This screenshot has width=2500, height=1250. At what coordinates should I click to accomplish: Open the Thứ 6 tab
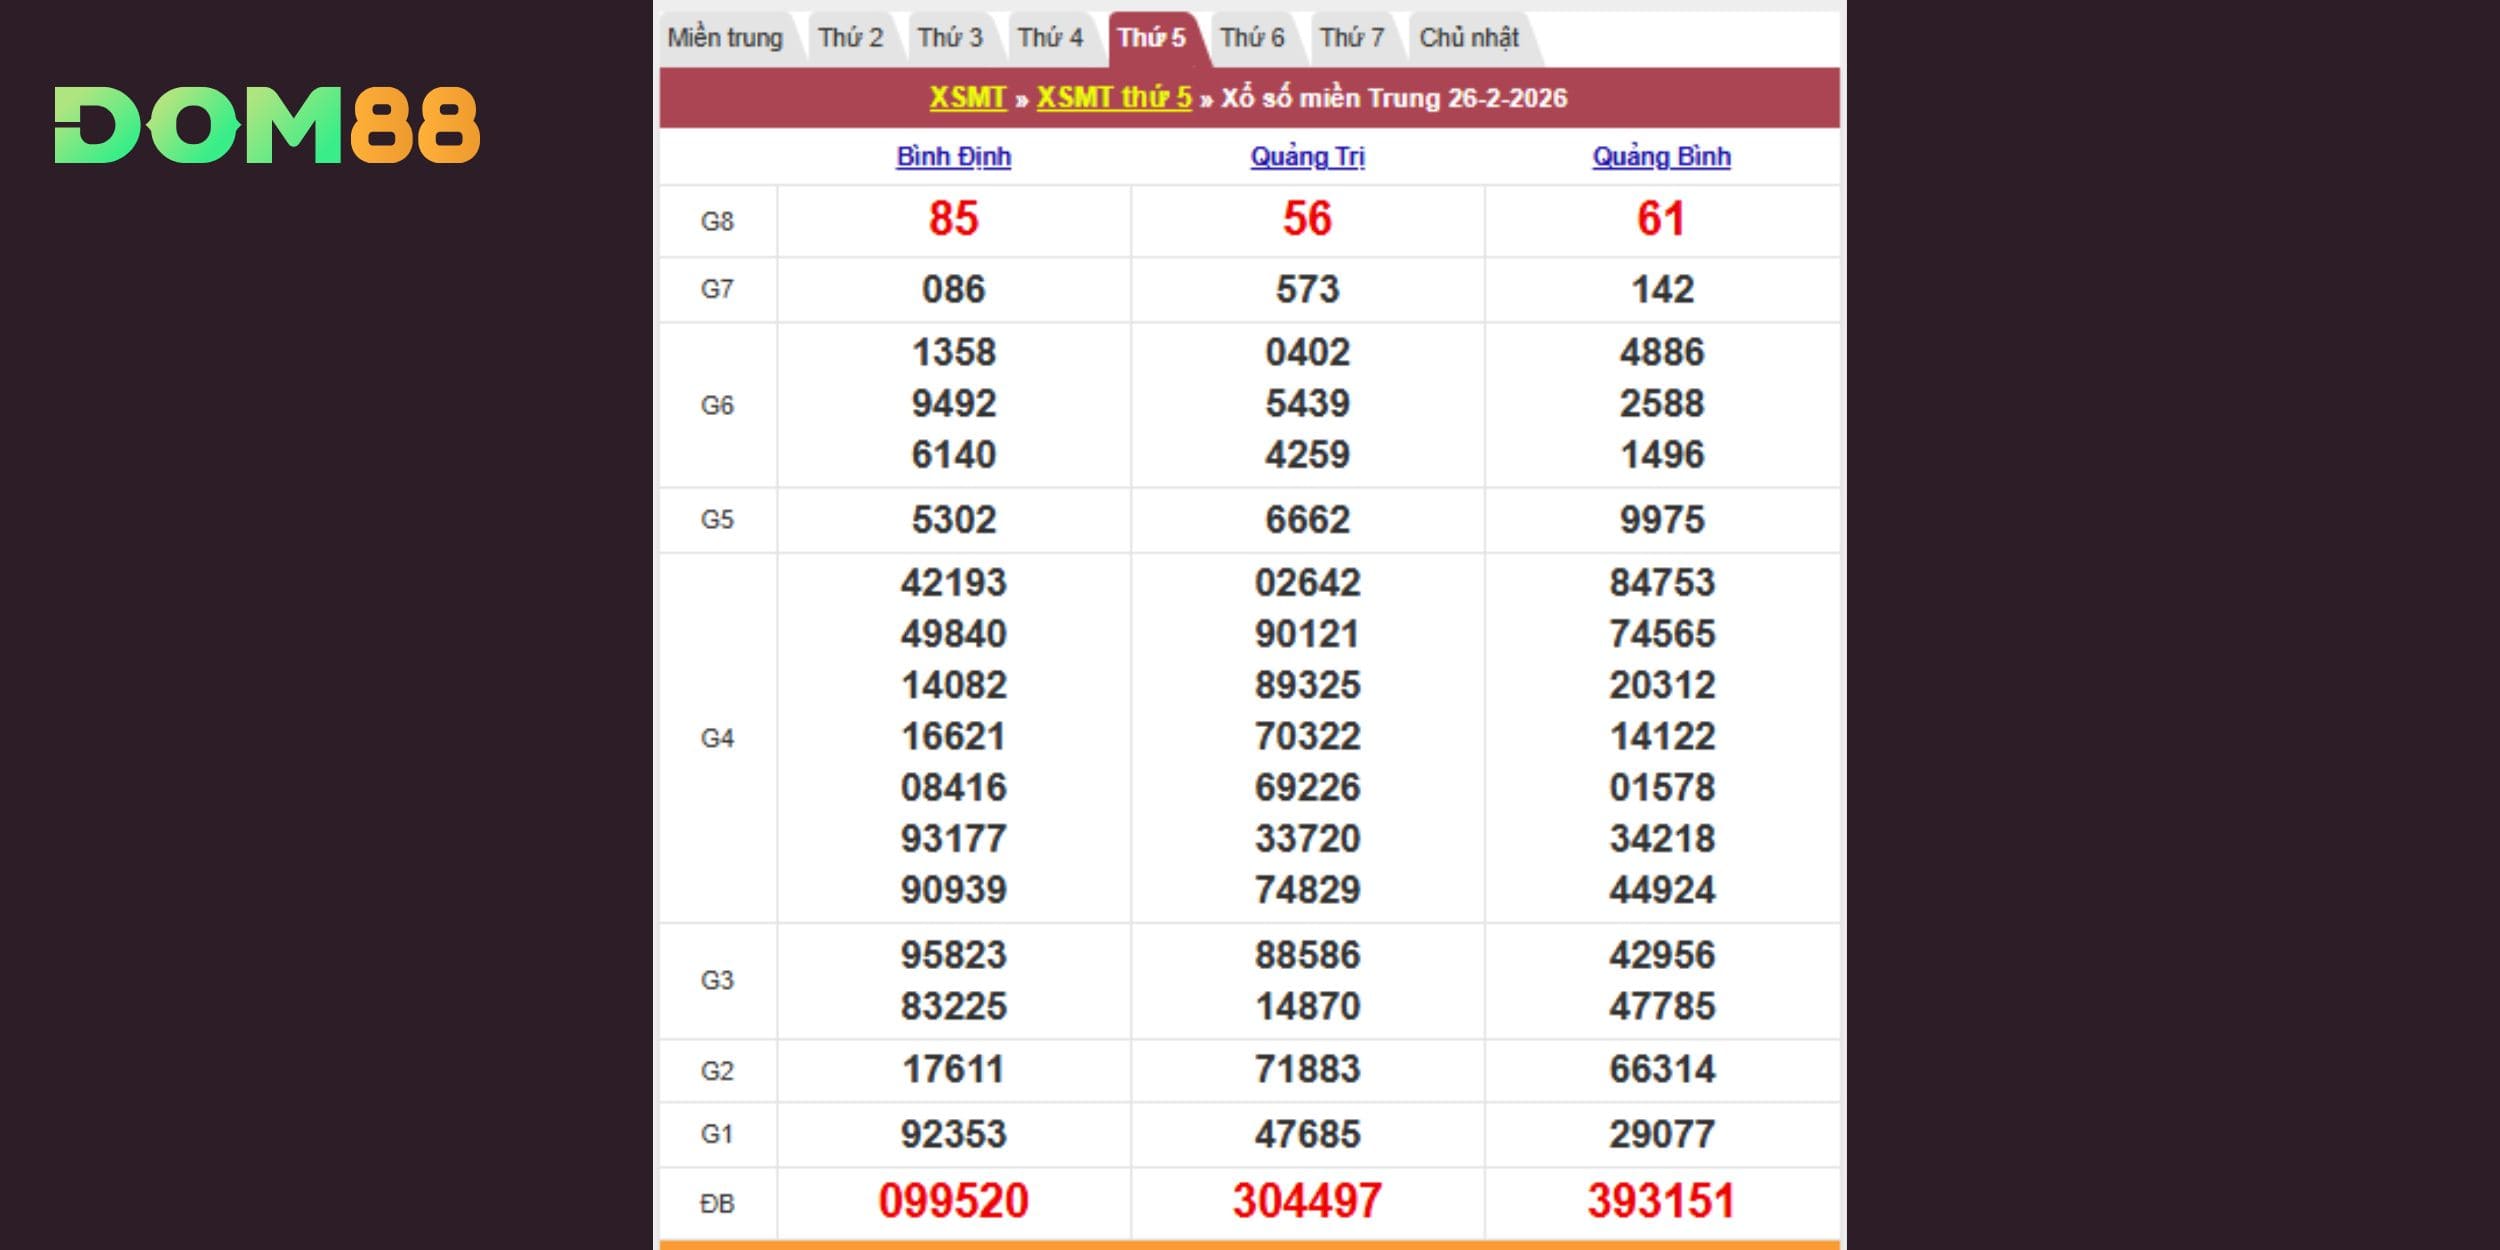coord(1252,38)
